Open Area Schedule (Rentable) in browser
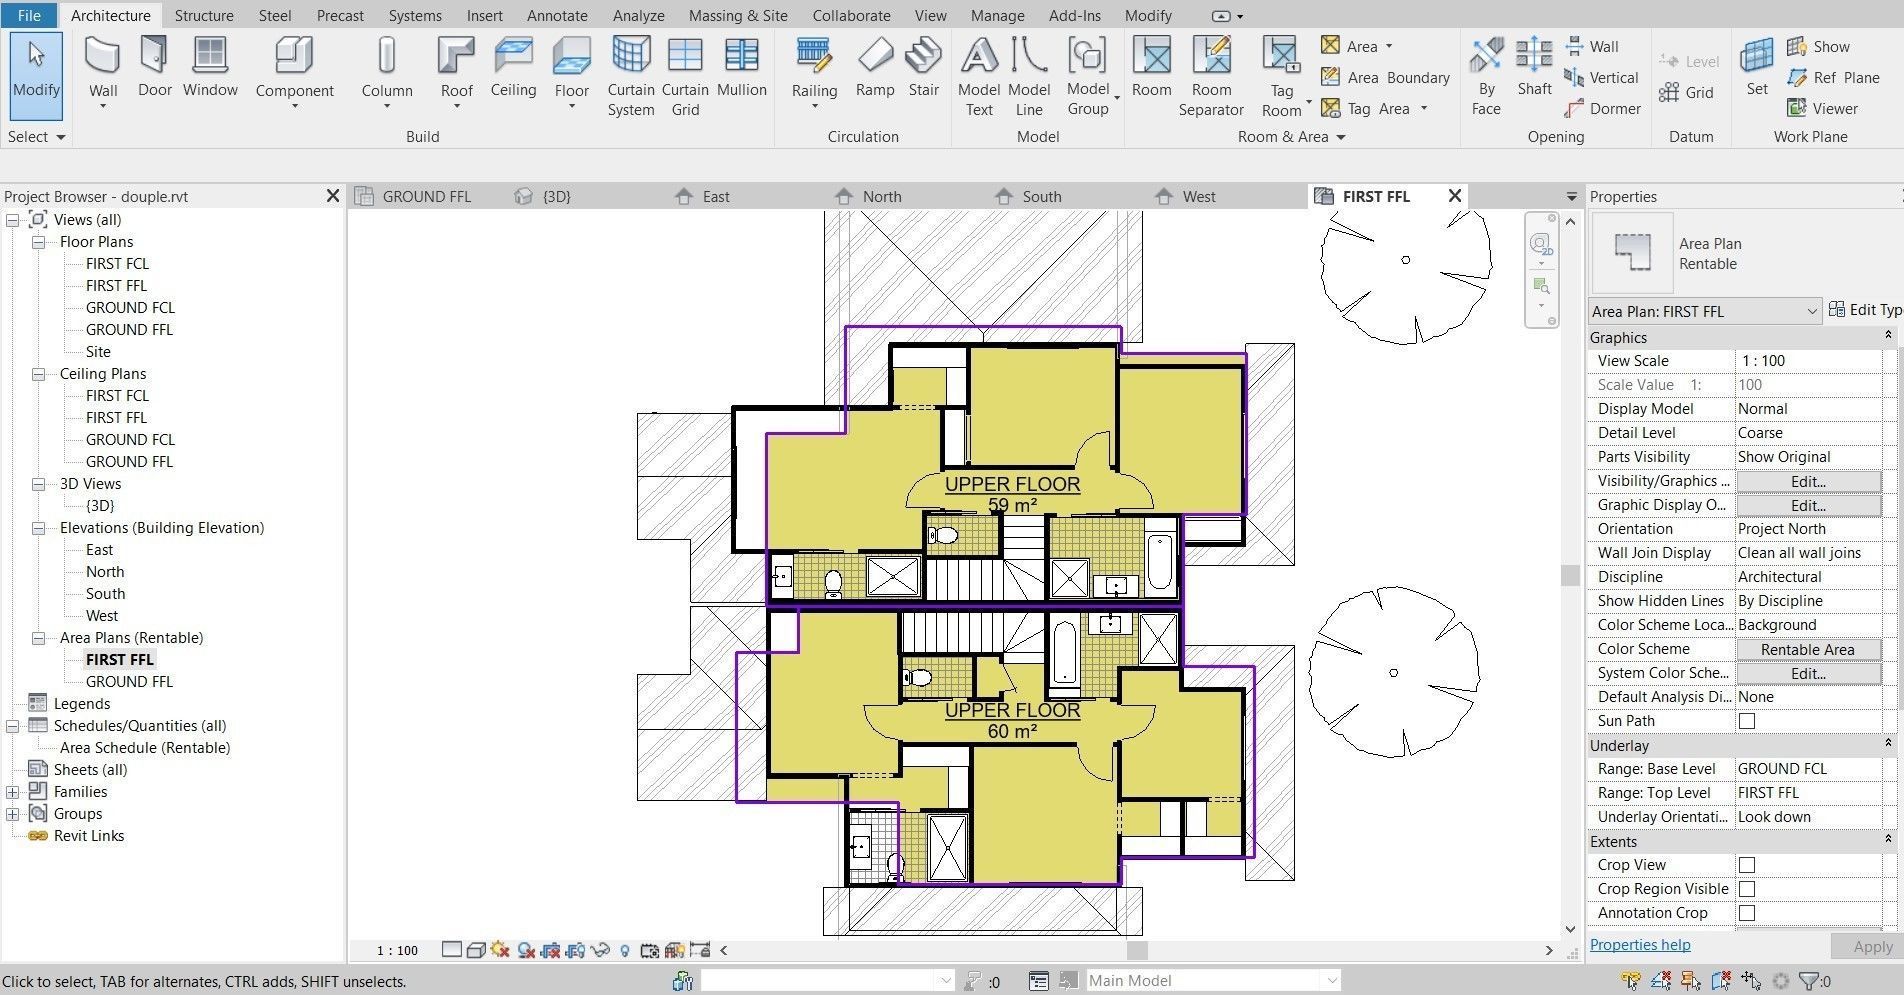1904x995 pixels. [145, 748]
